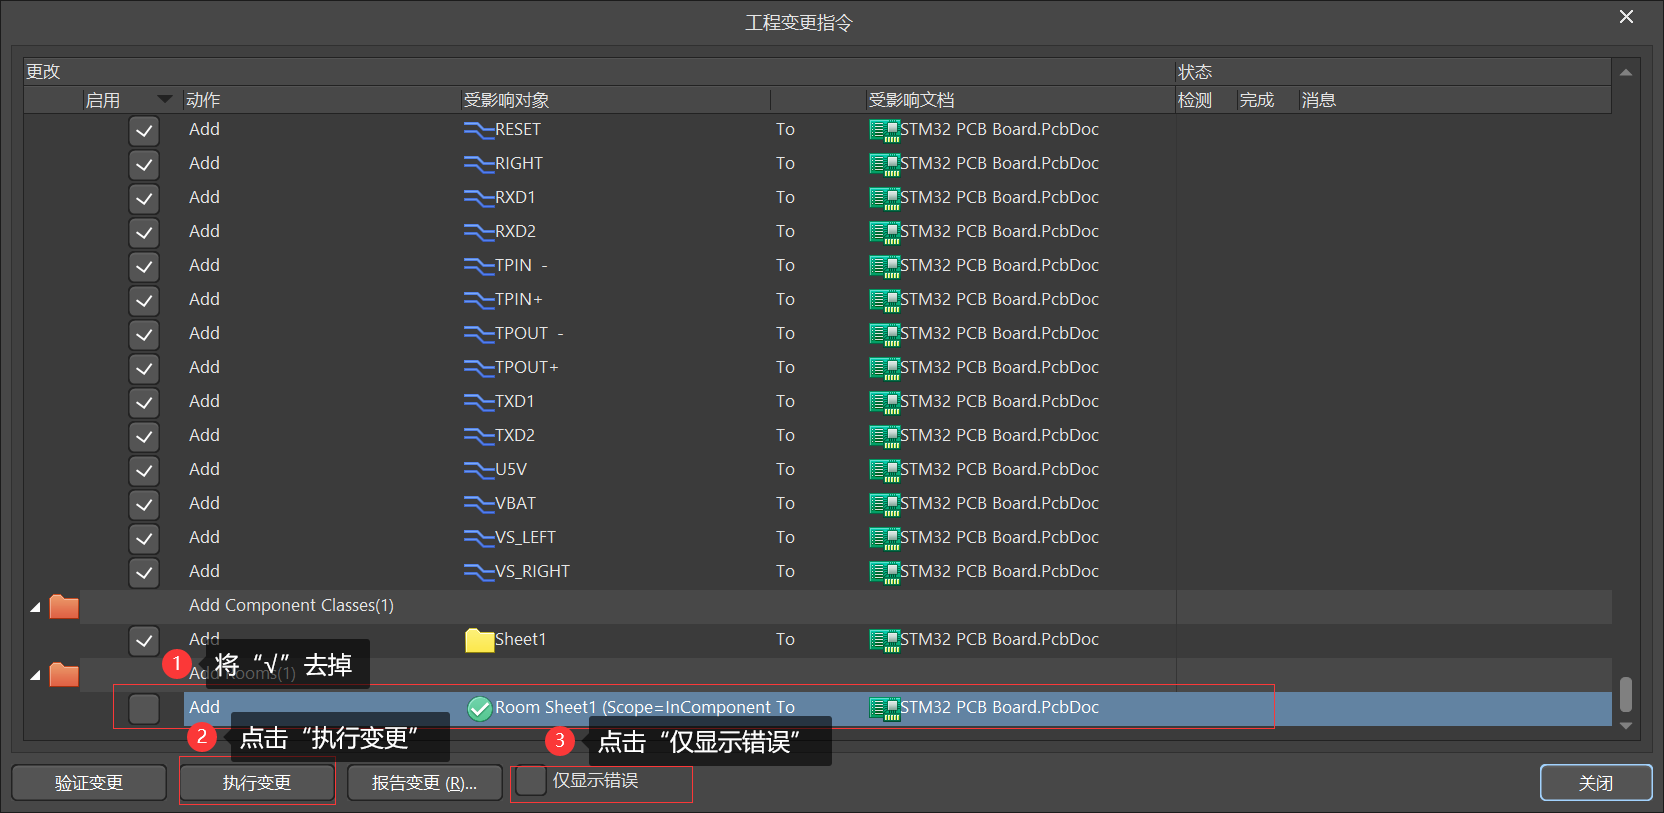Uncheck the enable box for RXD1
The image size is (1664, 813).
tap(144, 199)
